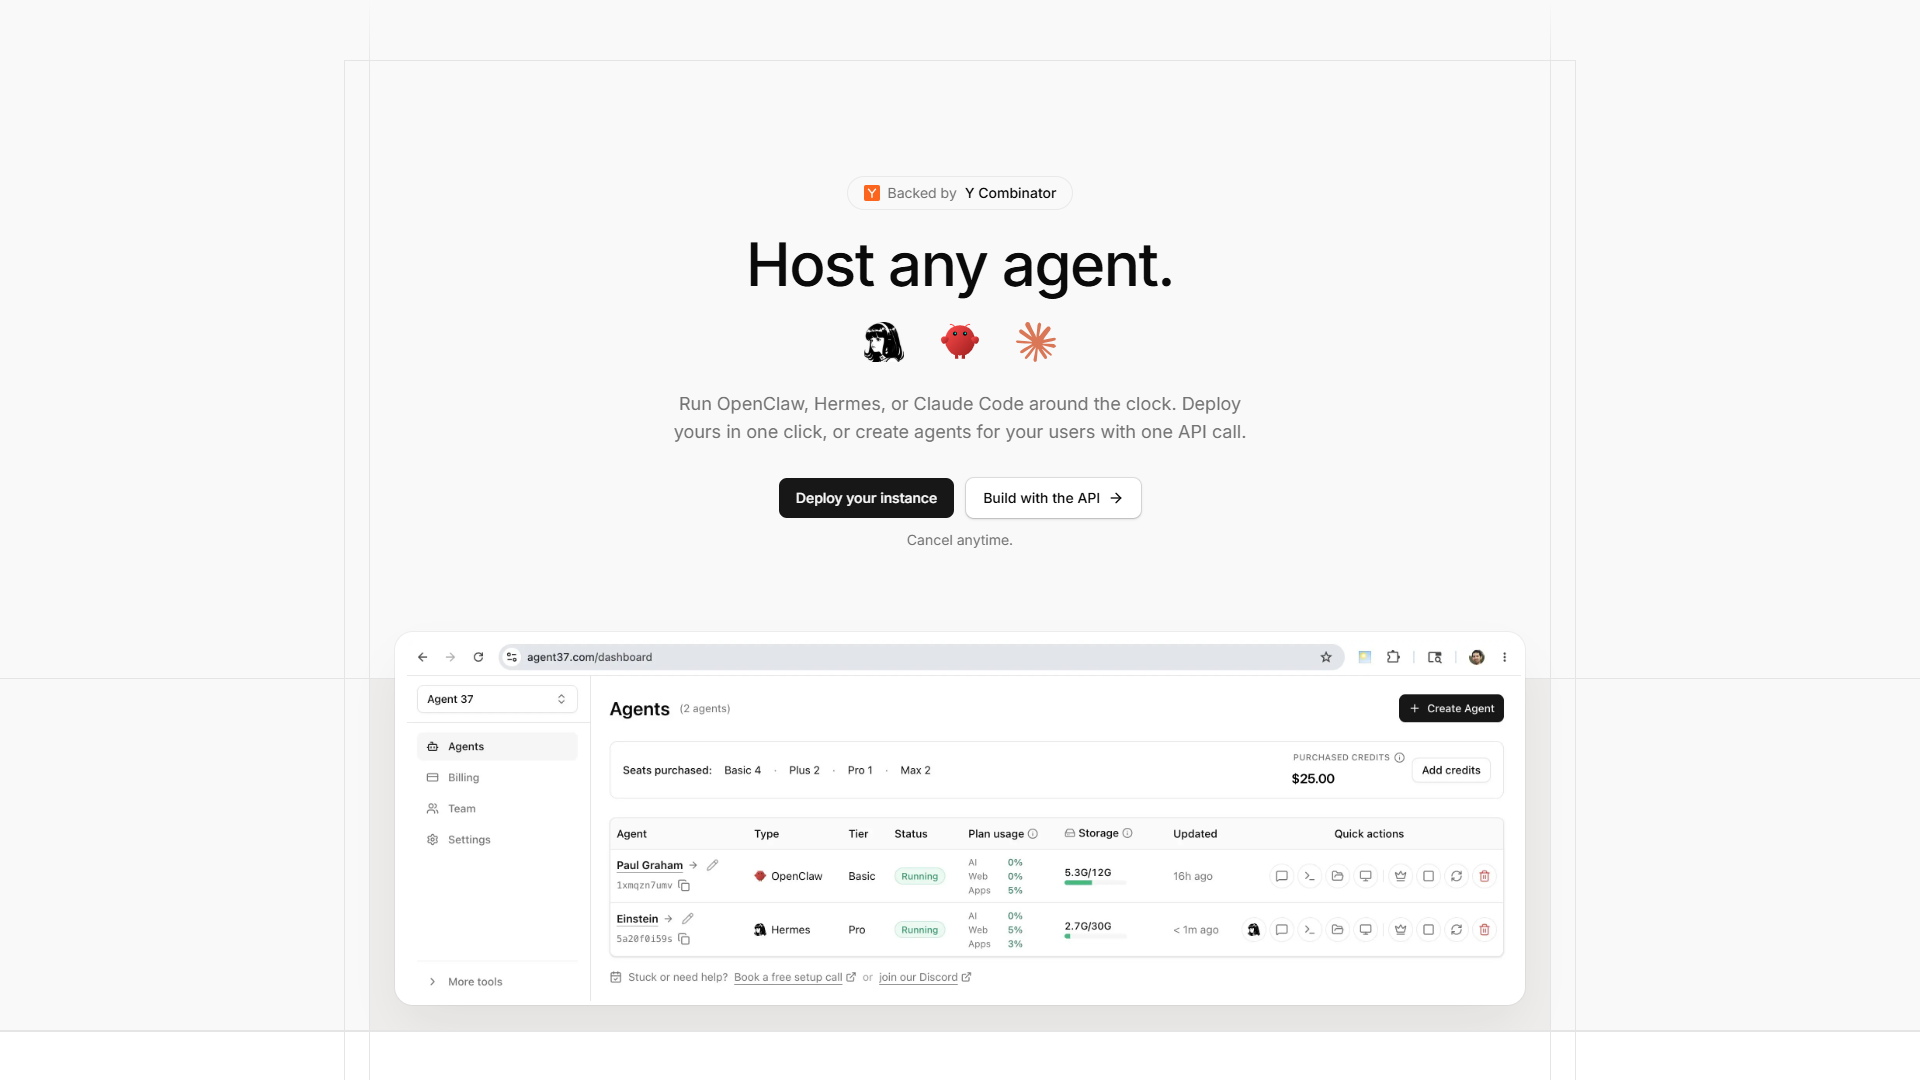
Task: Copy agent ID 5a20f0i59s
Action: point(684,939)
